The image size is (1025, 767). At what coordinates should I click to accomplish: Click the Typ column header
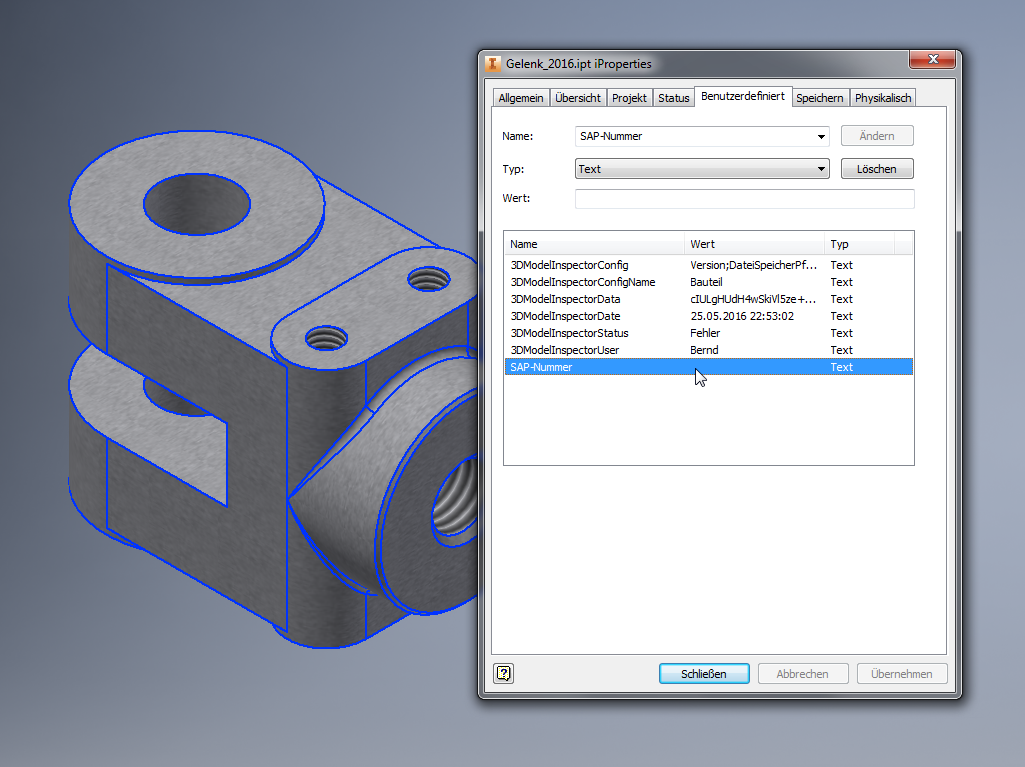[x=859, y=244]
